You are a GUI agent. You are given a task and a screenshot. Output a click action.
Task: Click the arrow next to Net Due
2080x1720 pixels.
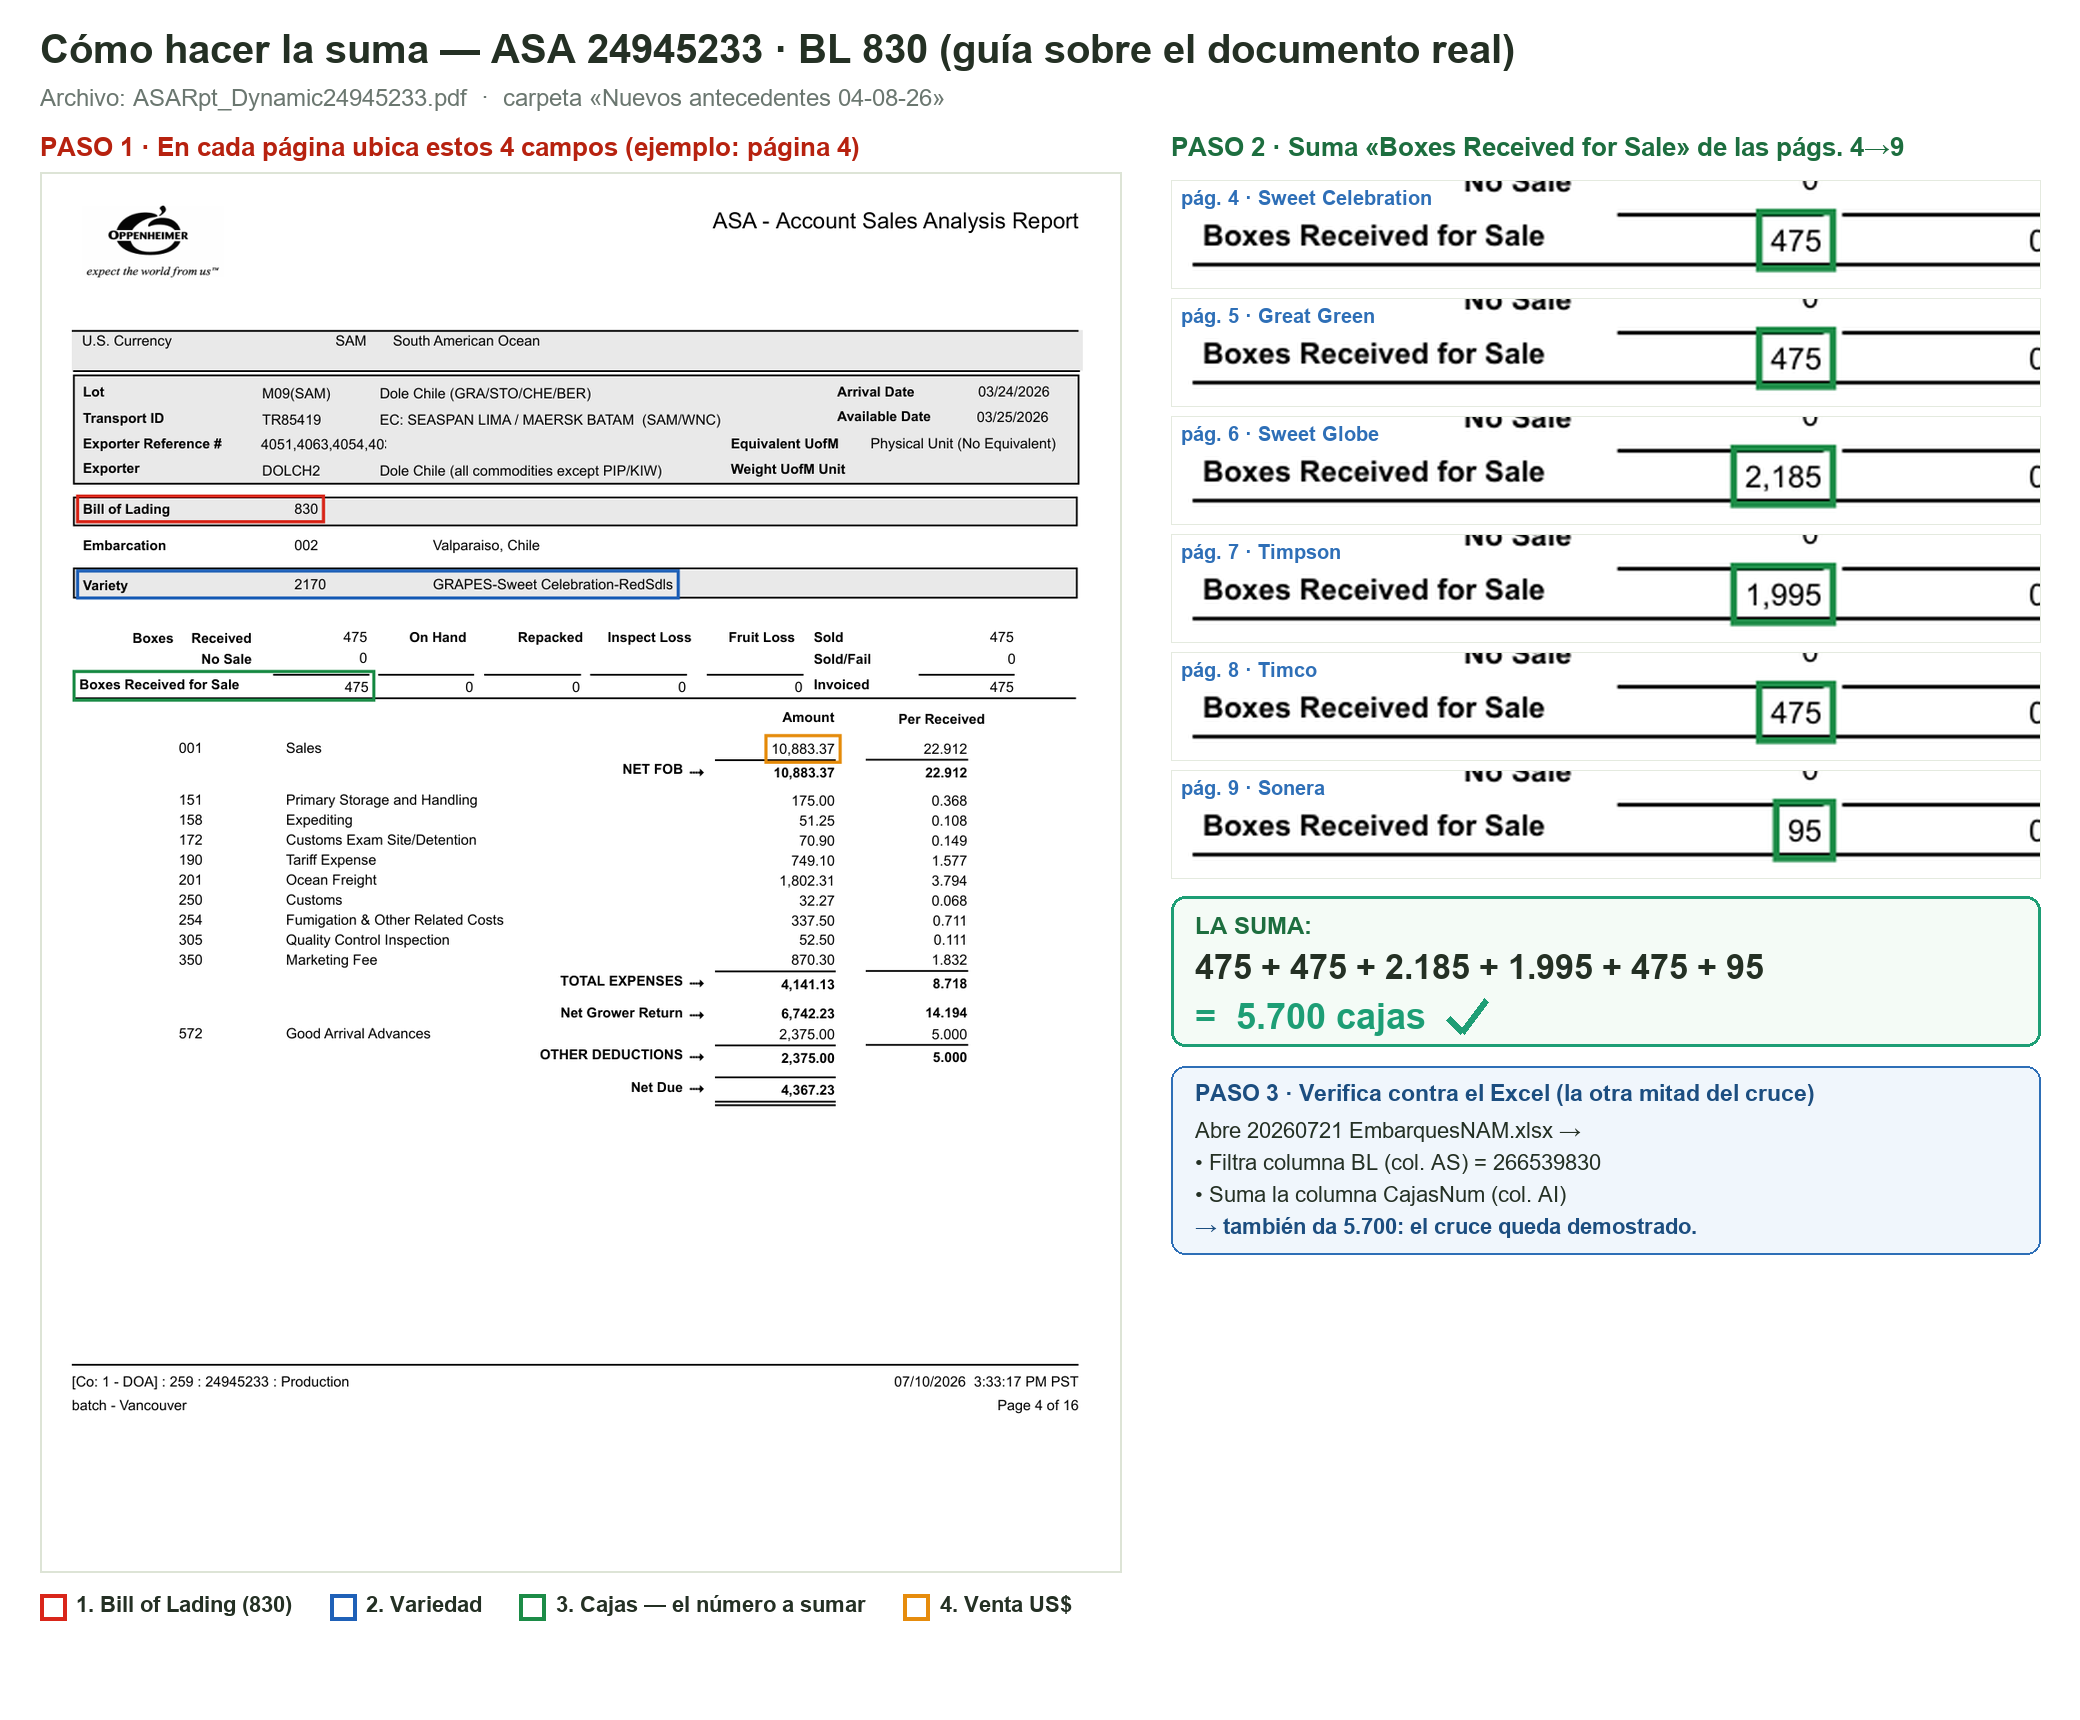(x=697, y=1089)
